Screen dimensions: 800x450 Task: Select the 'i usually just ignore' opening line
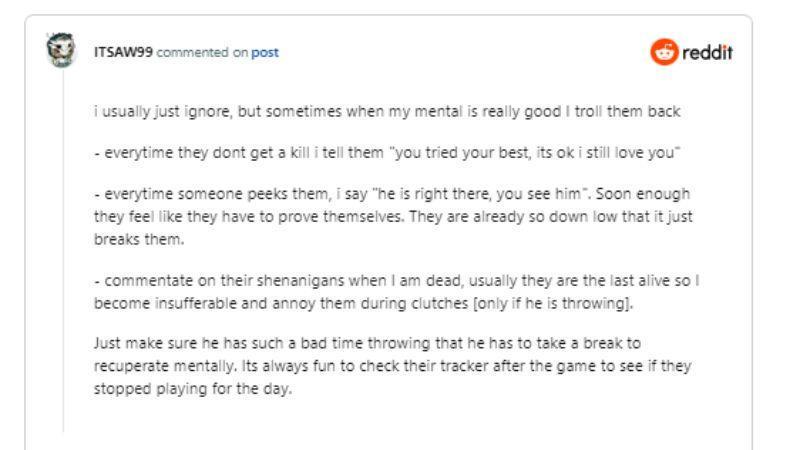387,111
